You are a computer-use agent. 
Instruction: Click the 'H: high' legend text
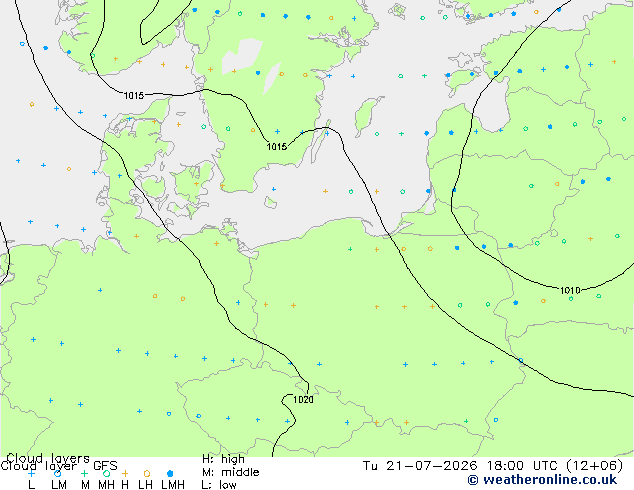(223, 459)
